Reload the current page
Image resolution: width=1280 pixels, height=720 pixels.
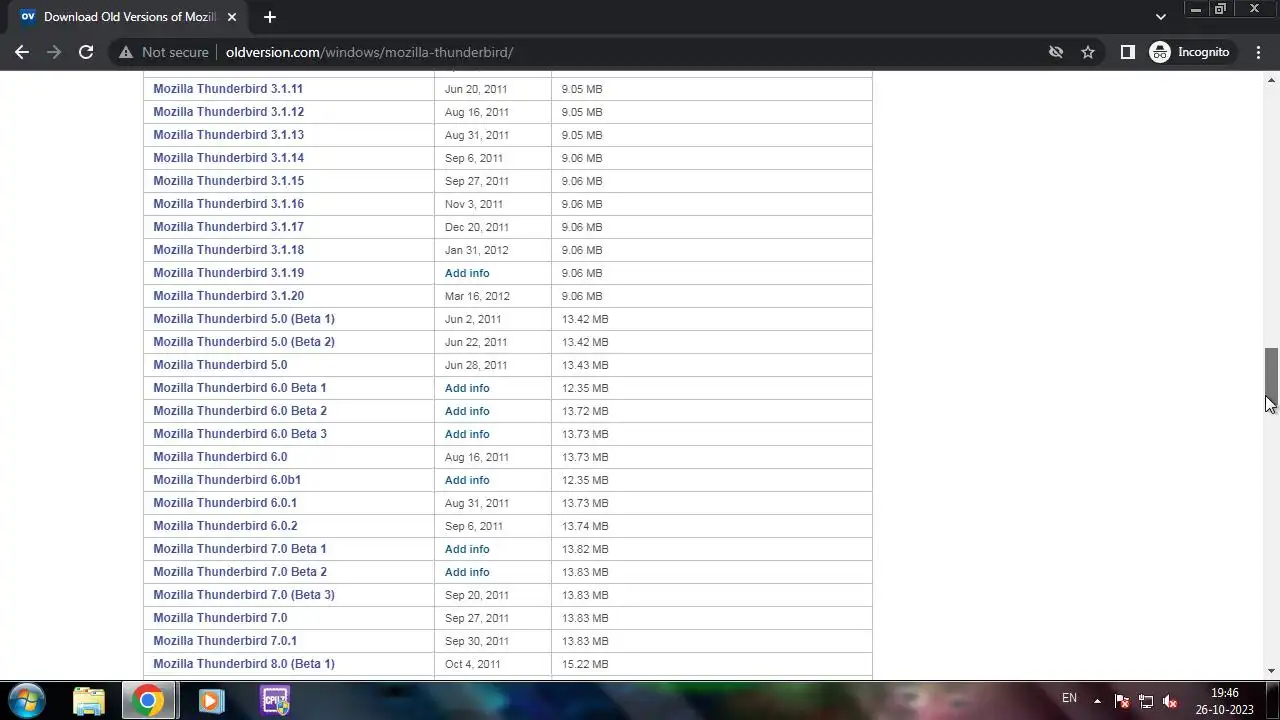[x=86, y=52]
